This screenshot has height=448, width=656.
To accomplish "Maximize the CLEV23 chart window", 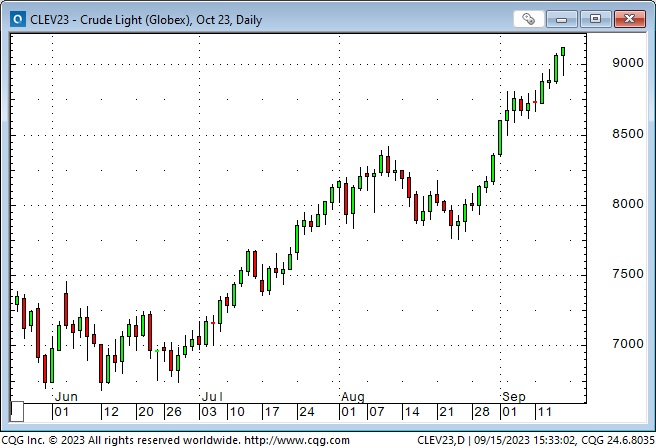I will [x=595, y=19].
